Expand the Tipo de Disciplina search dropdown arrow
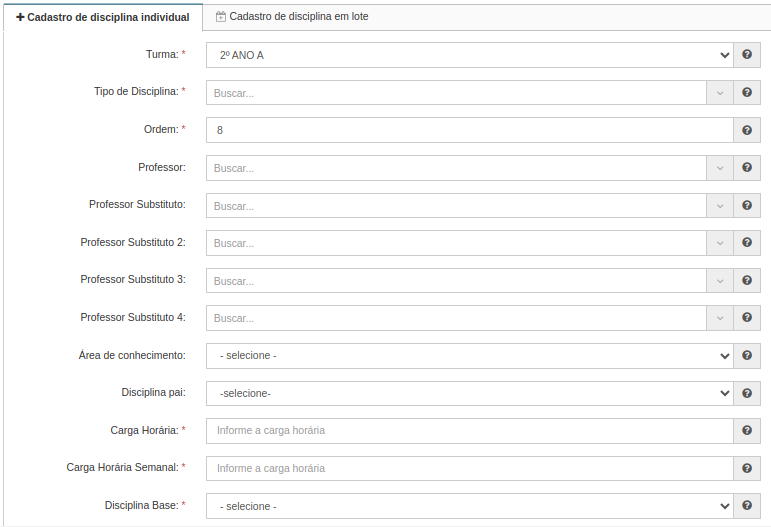Image resolution: width=771 pixels, height=527 pixels. (x=720, y=93)
